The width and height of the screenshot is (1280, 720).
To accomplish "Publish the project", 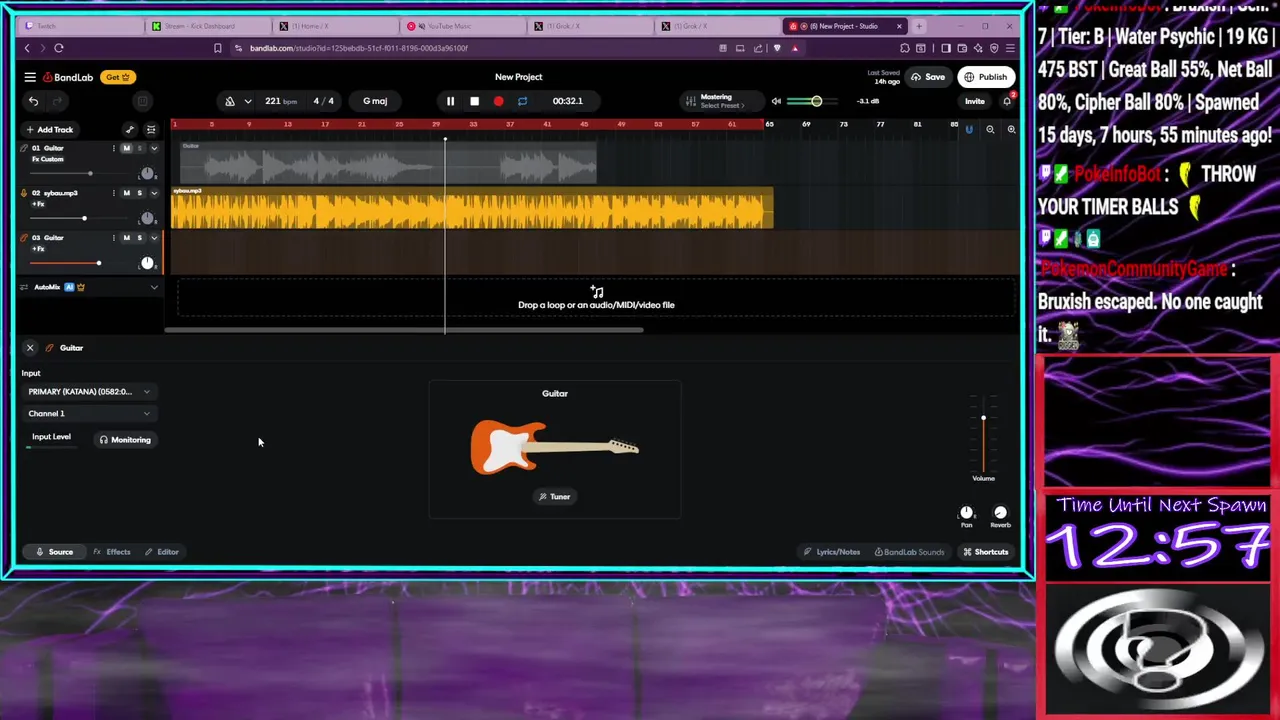I will tap(985, 77).
